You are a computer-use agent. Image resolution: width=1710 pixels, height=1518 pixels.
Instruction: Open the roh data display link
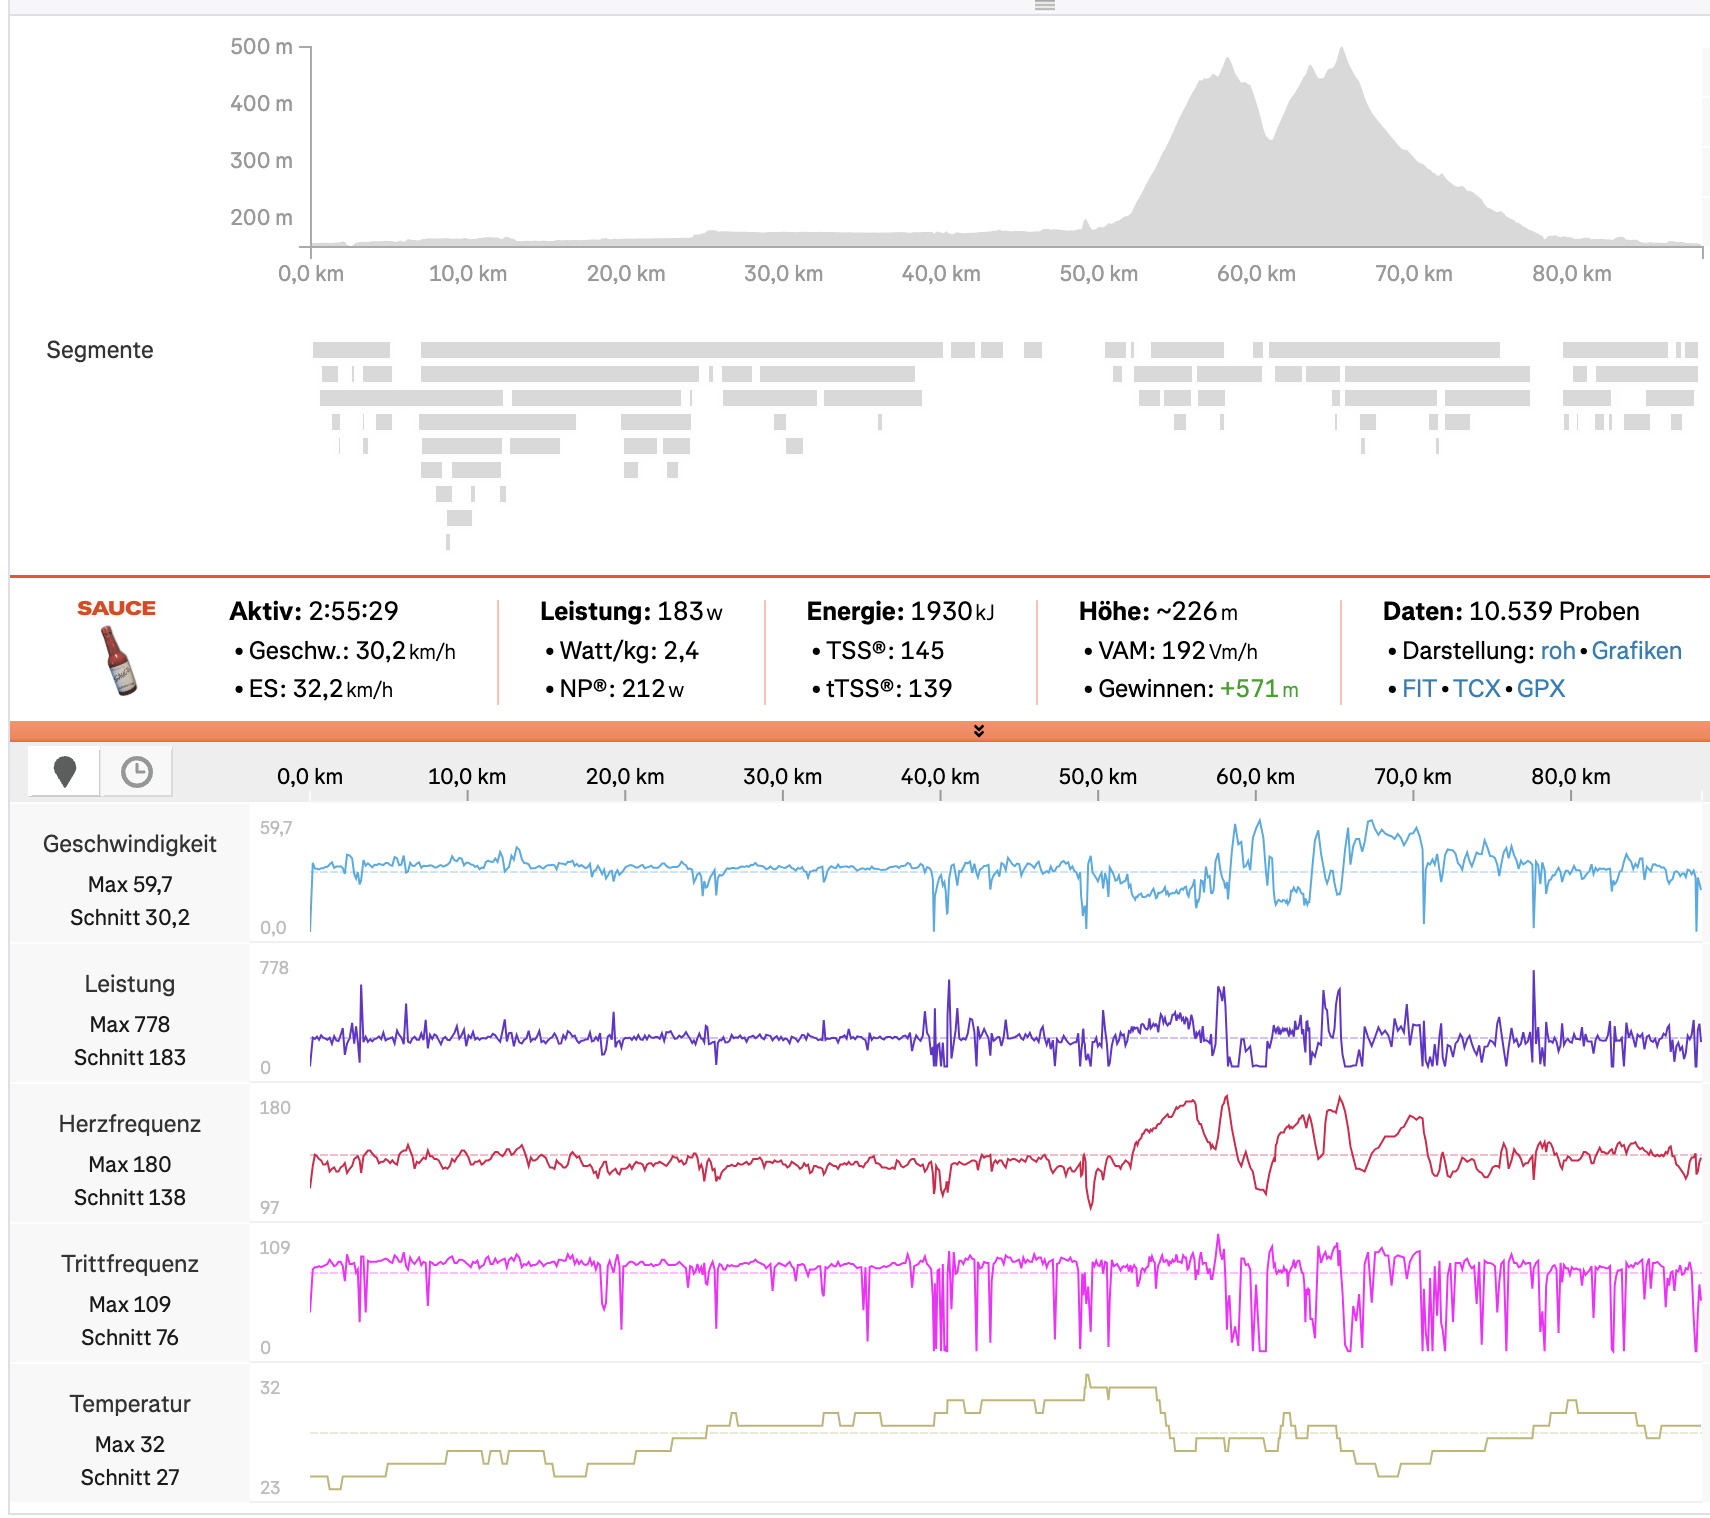tap(1557, 651)
